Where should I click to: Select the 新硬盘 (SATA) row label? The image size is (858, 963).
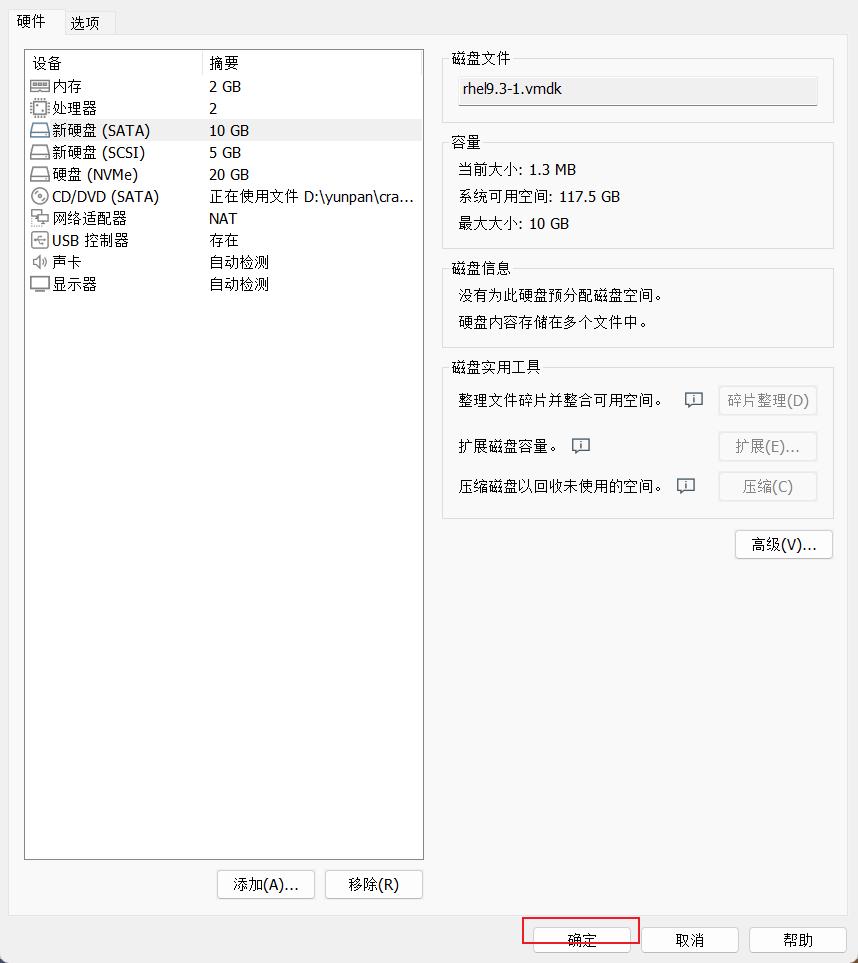[x=101, y=131]
